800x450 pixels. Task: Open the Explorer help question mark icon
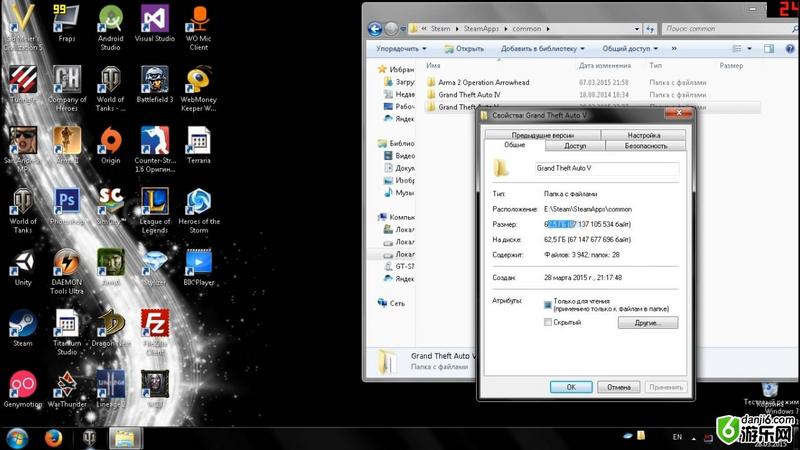coord(790,49)
